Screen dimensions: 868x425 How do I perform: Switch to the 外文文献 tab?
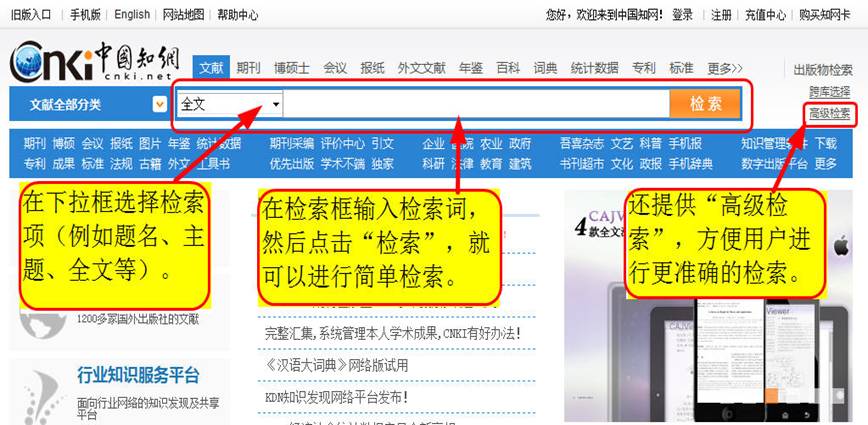[421, 68]
